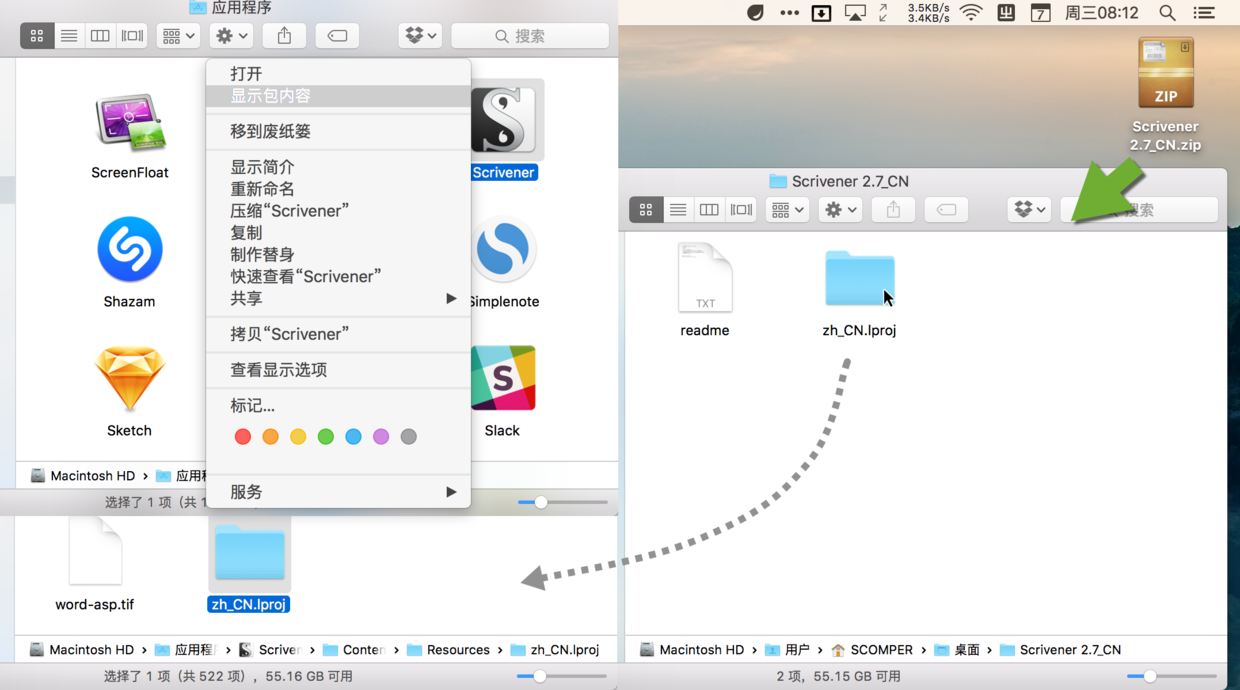This screenshot has width=1240, height=690.
Task: Open the input method menu bar icon
Action: coord(1006,13)
